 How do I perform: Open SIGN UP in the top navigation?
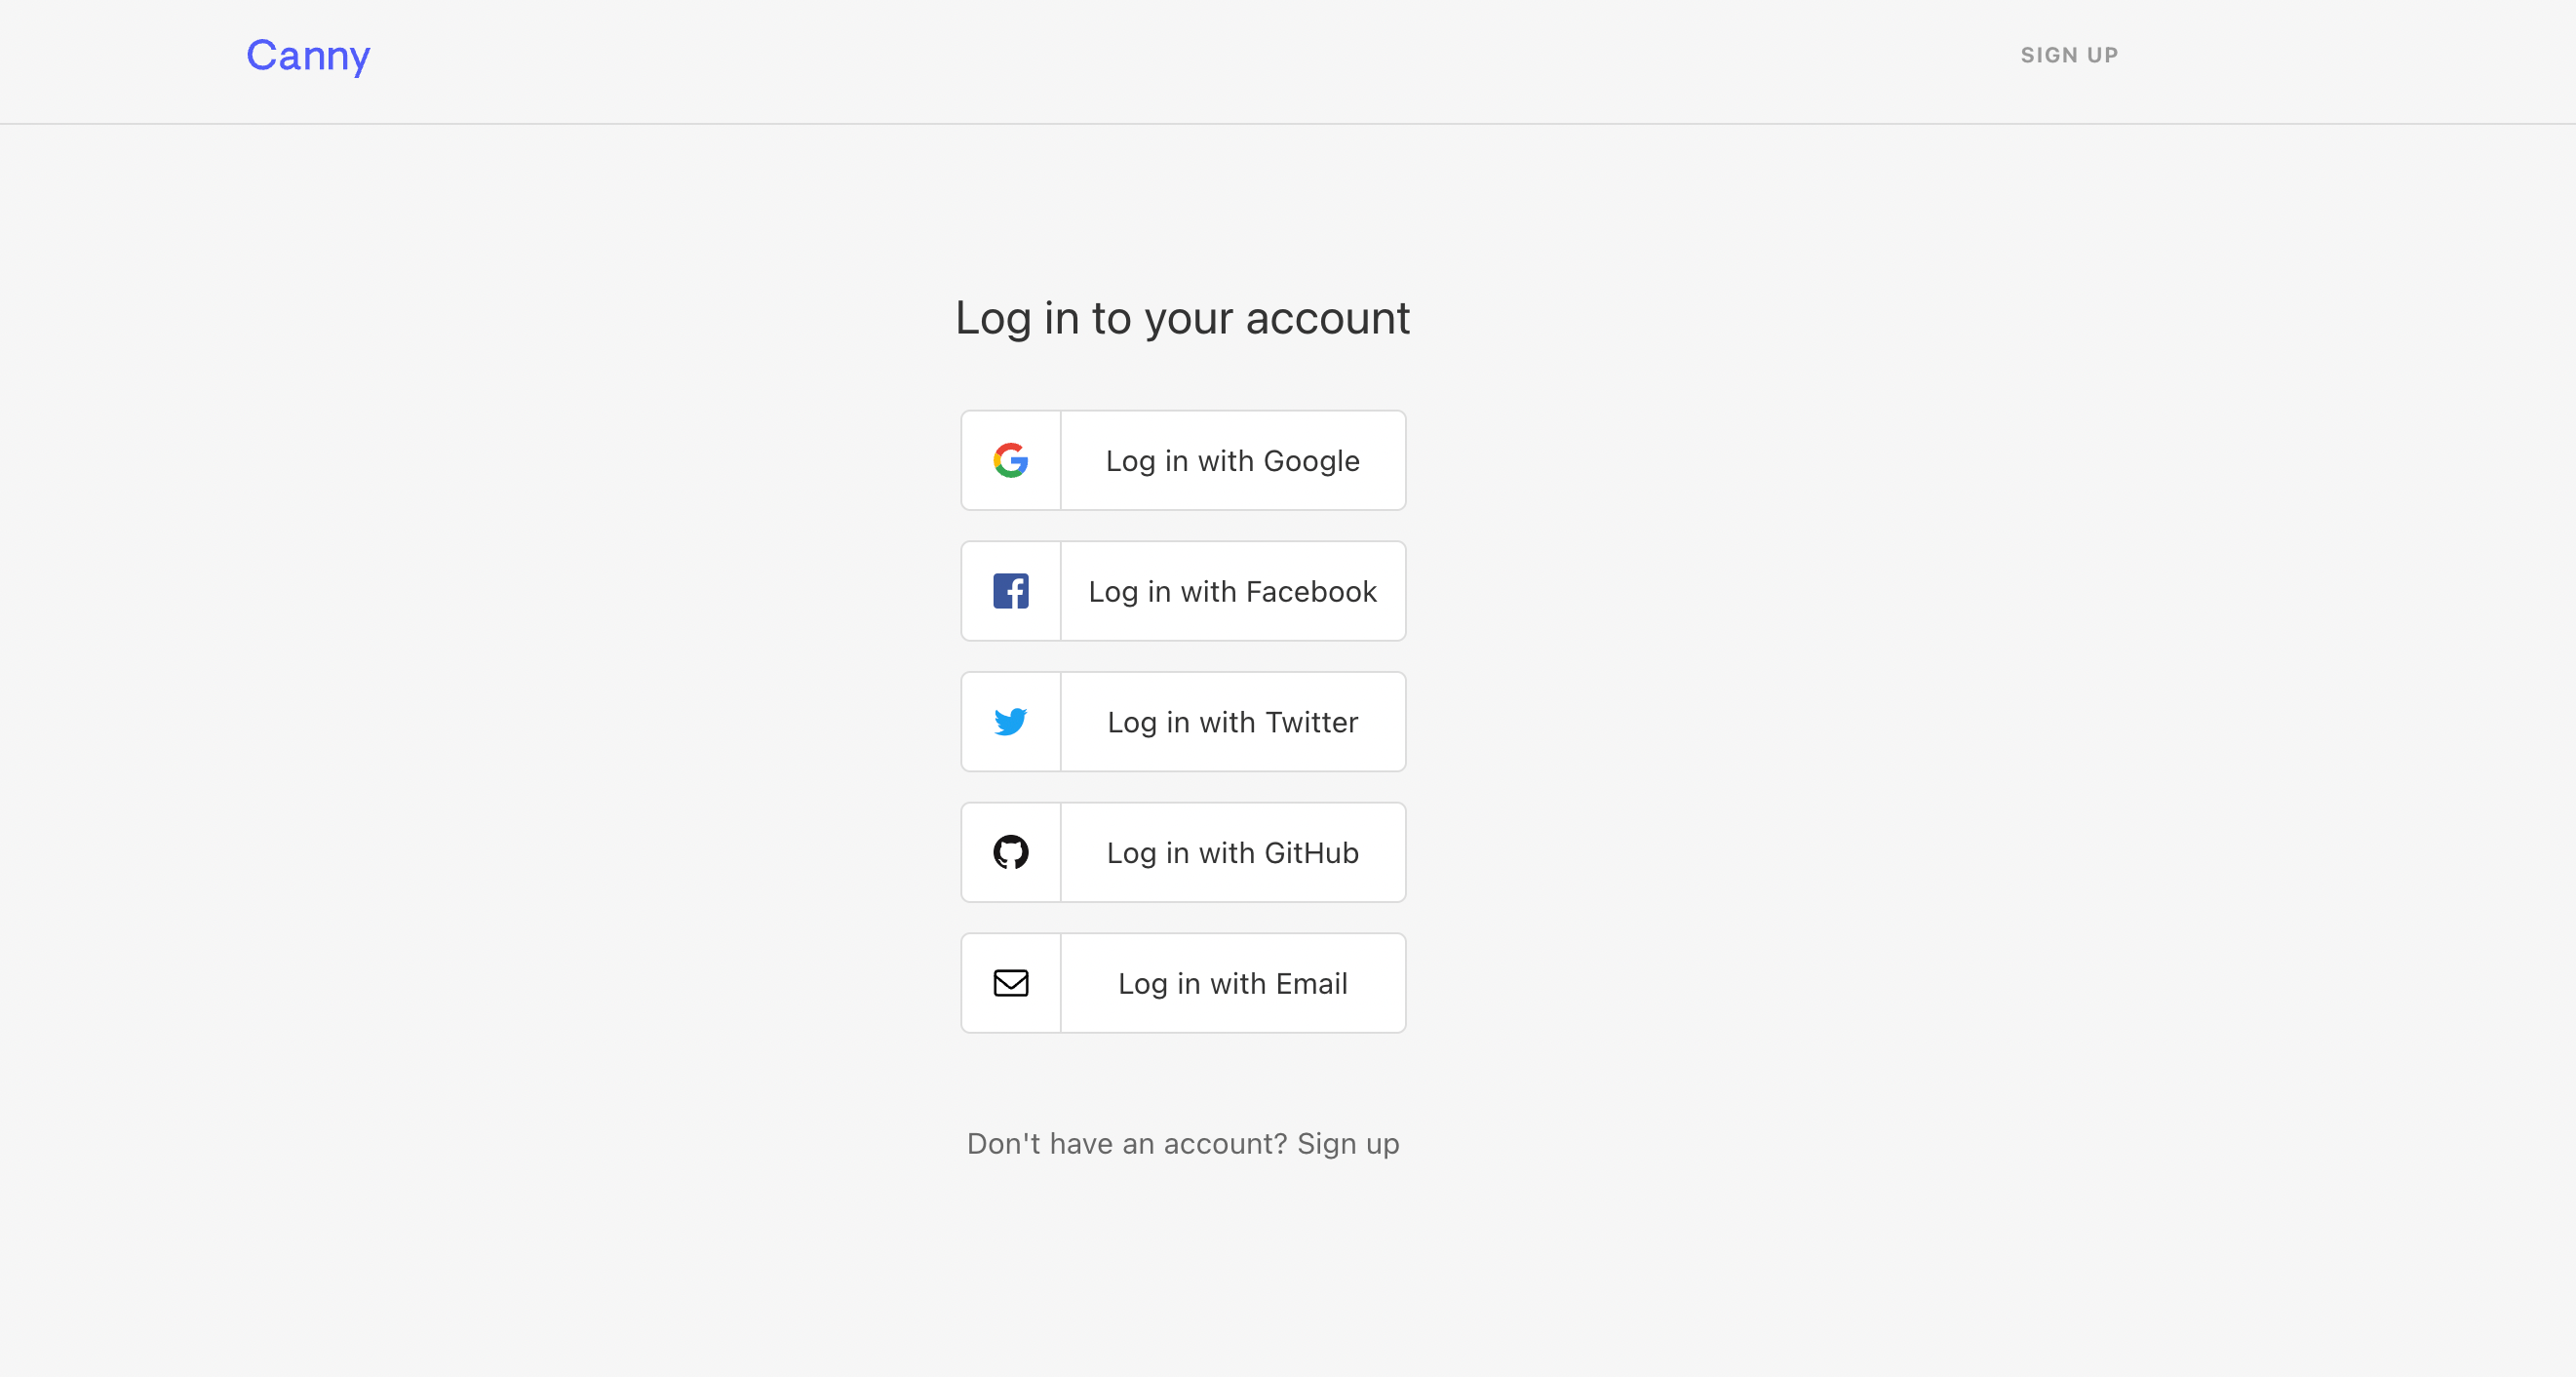(x=2069, y=55)
